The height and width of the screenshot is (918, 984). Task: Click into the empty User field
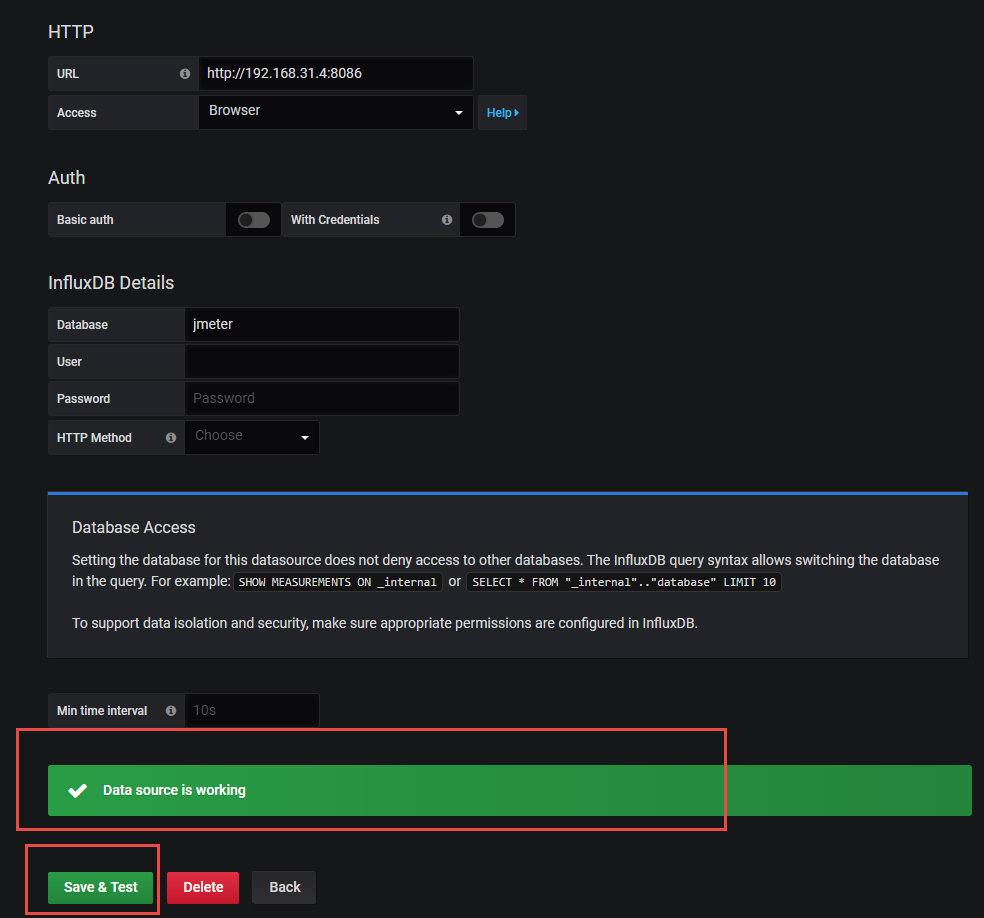point(321,361)
